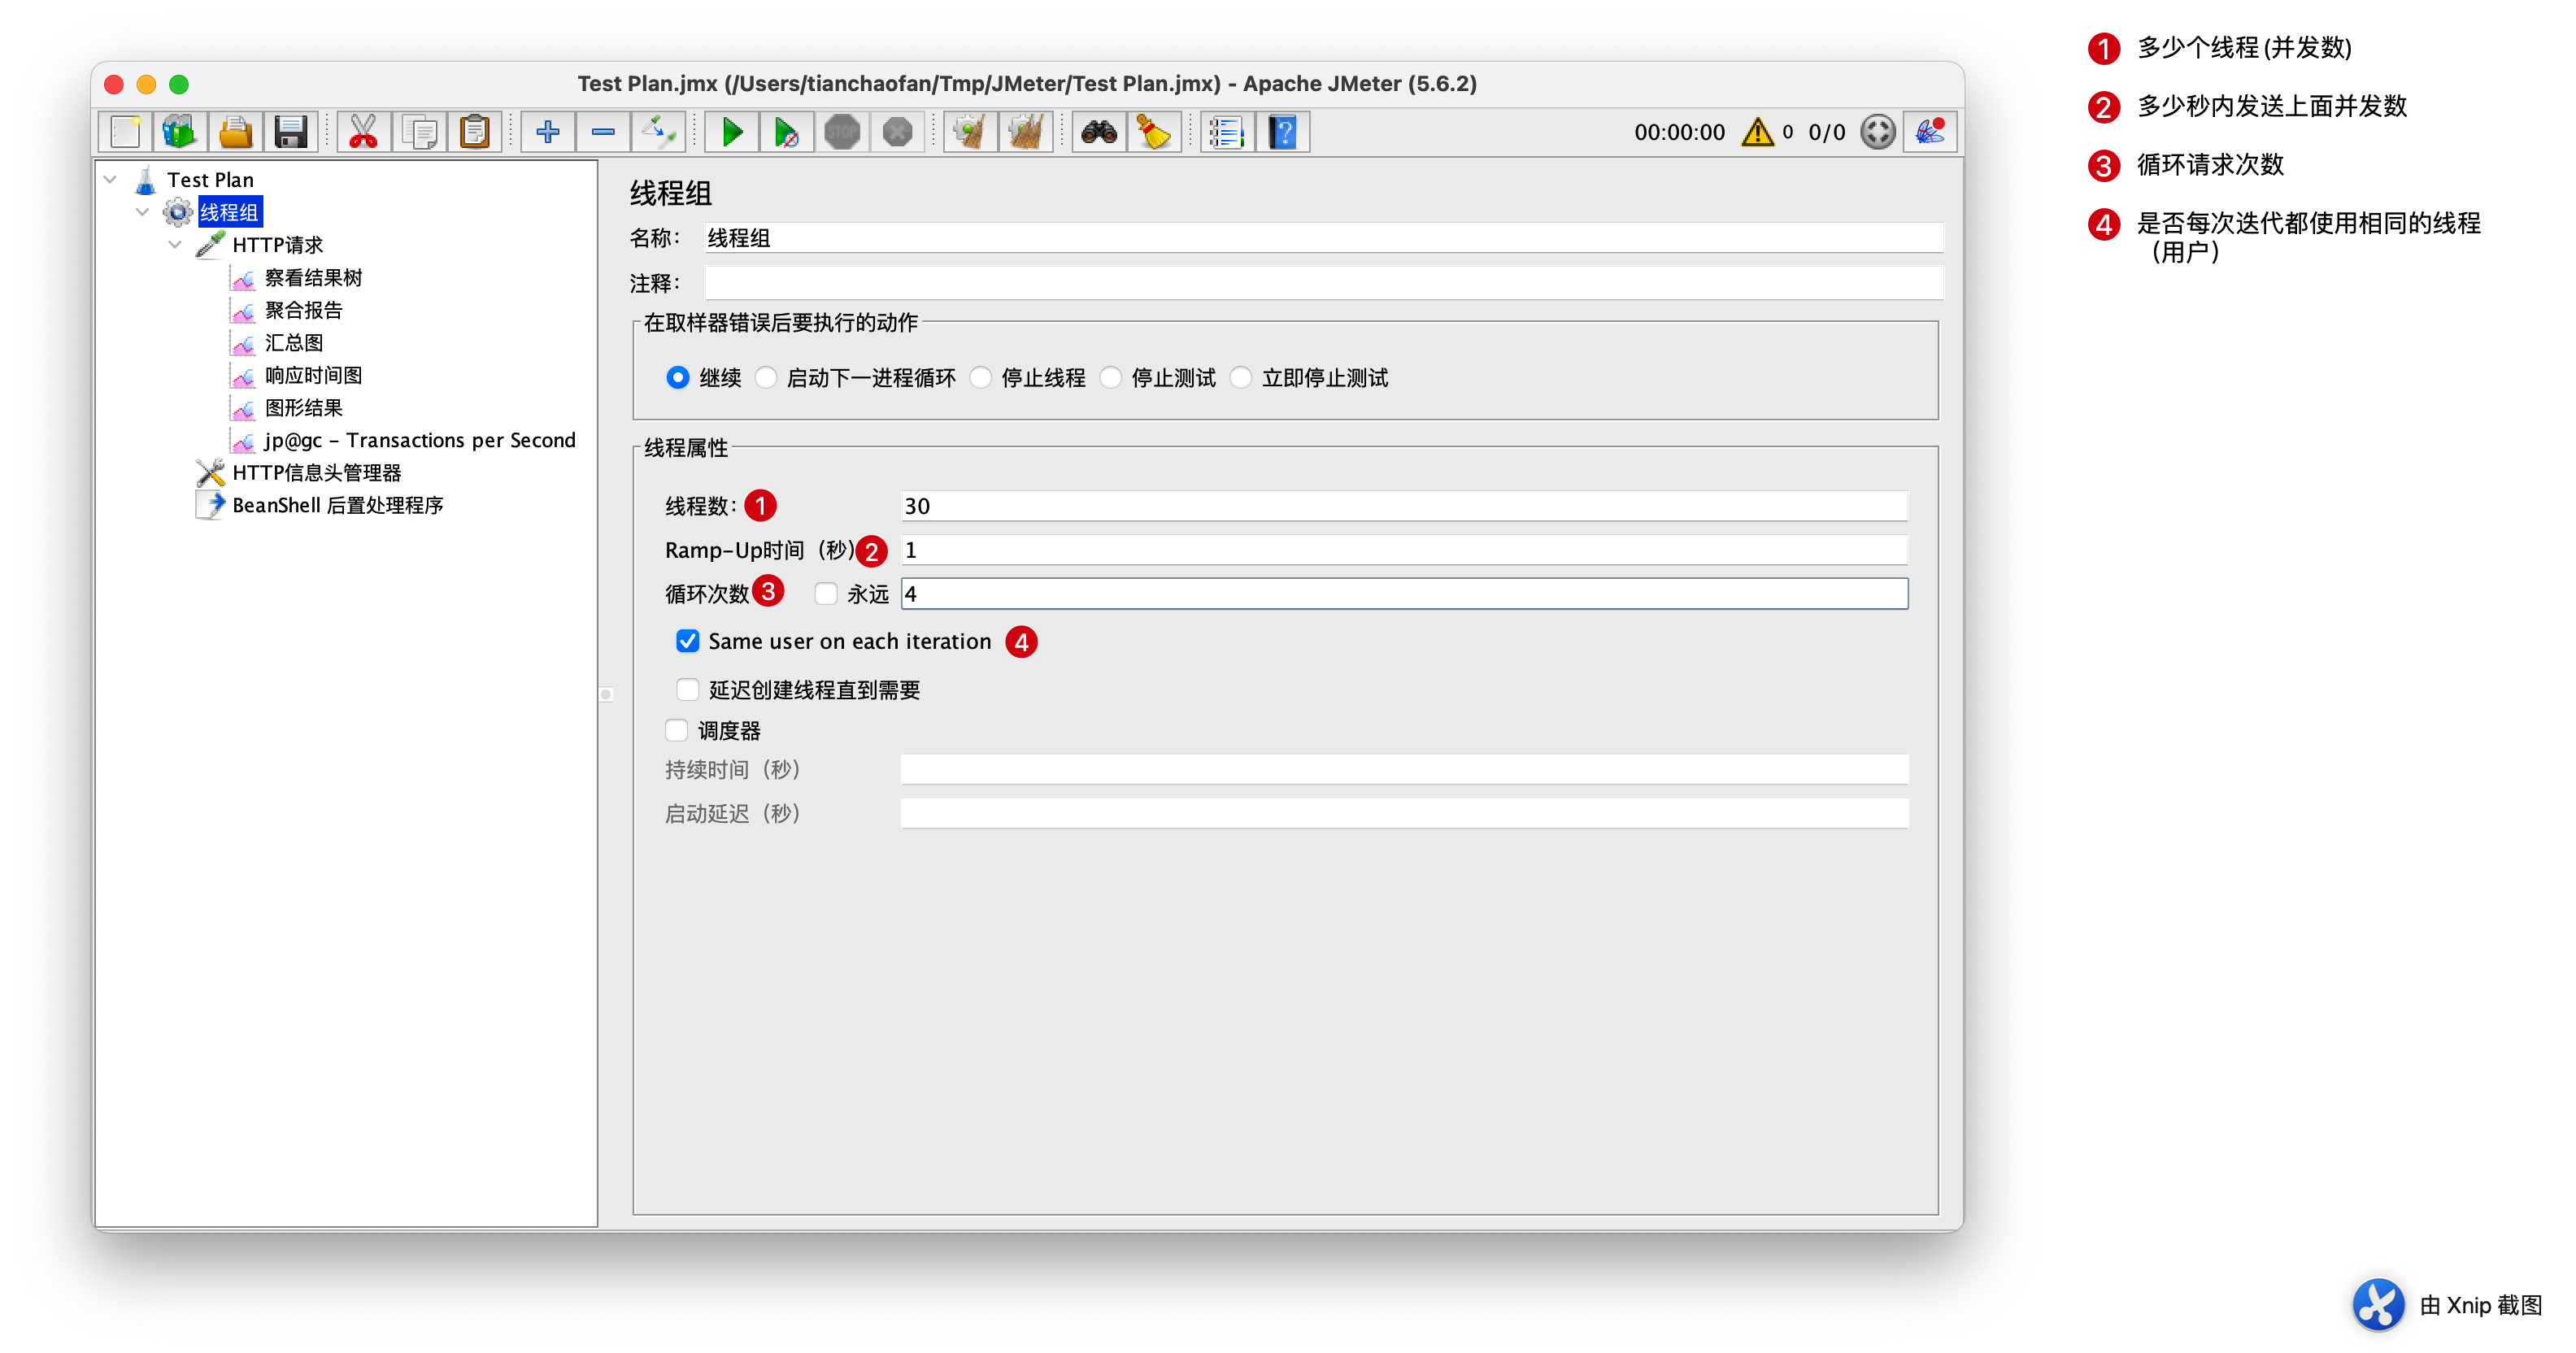Open 汇总图 listener
The width and height of the screenshot is (2576, 1353).
(293, 343)
